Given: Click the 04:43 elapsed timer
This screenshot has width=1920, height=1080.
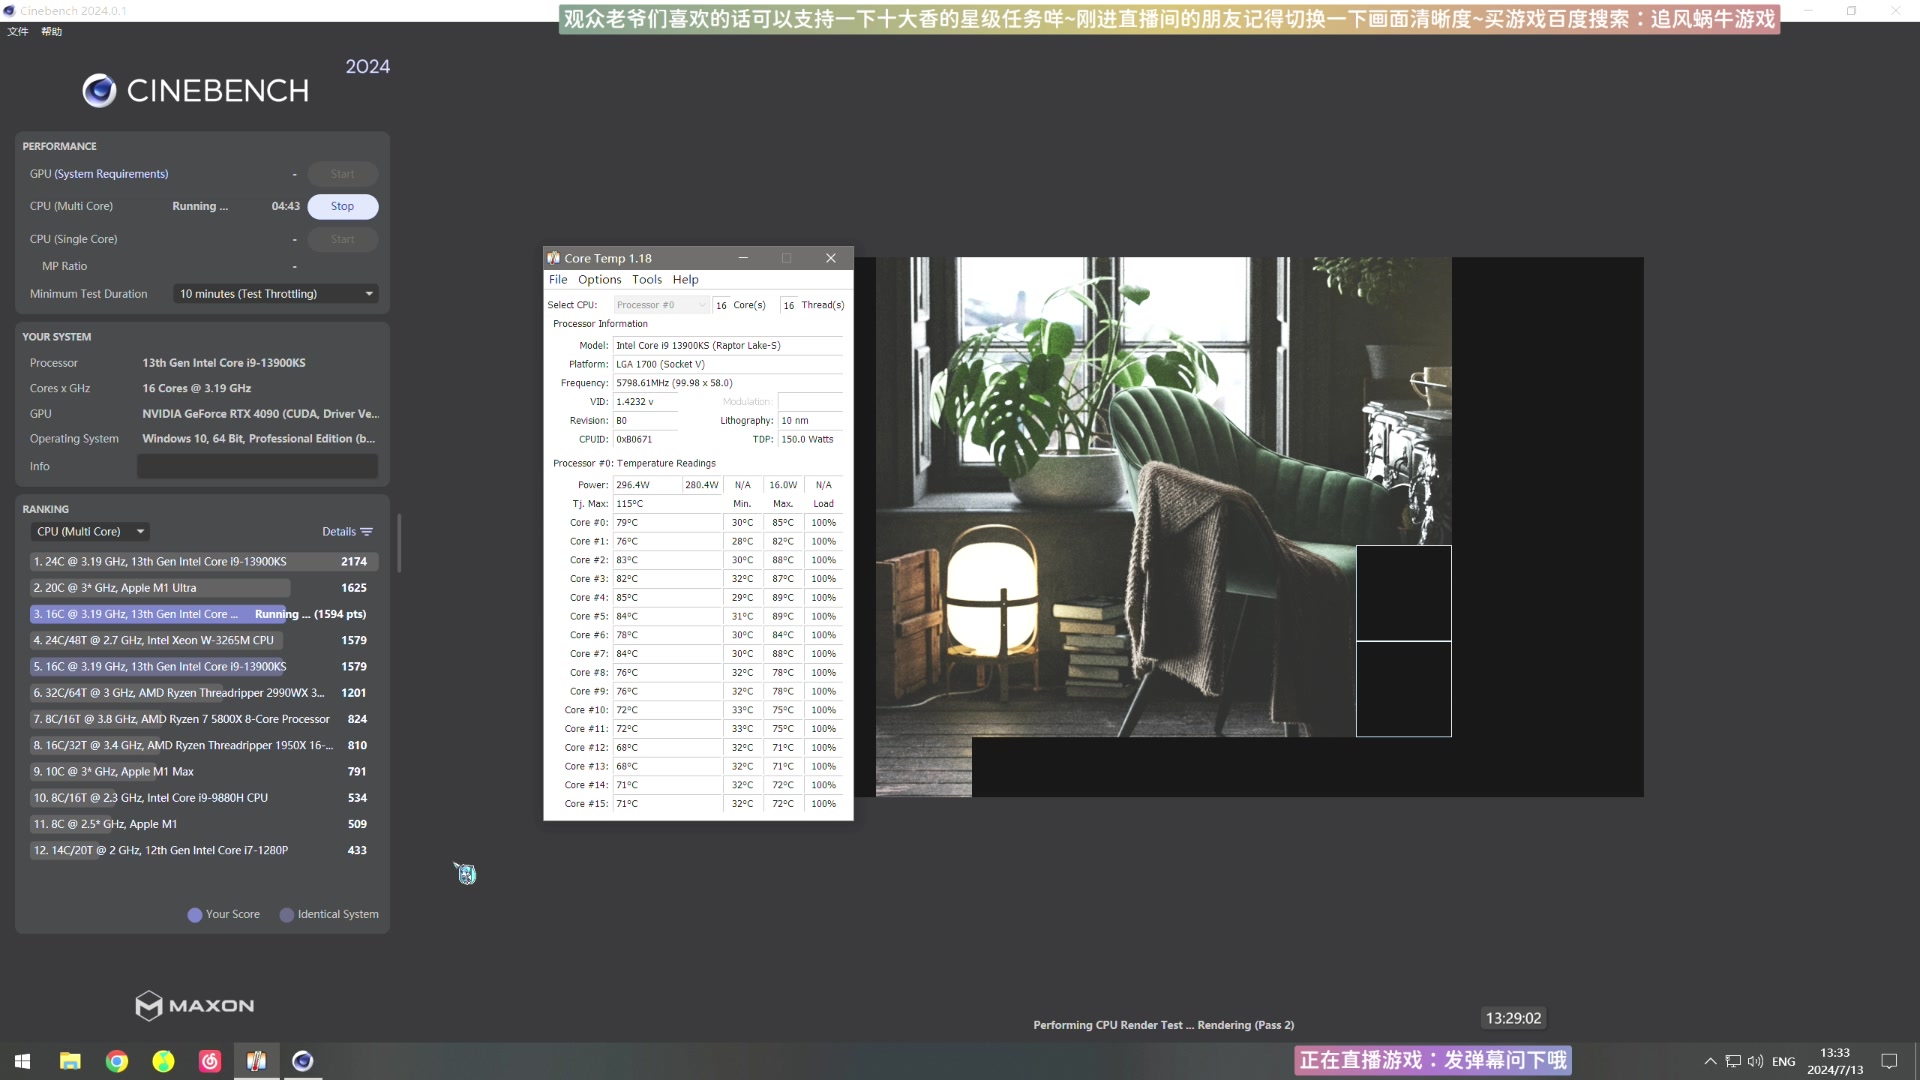Looking at the screenshot, I should tap(286, 206).
